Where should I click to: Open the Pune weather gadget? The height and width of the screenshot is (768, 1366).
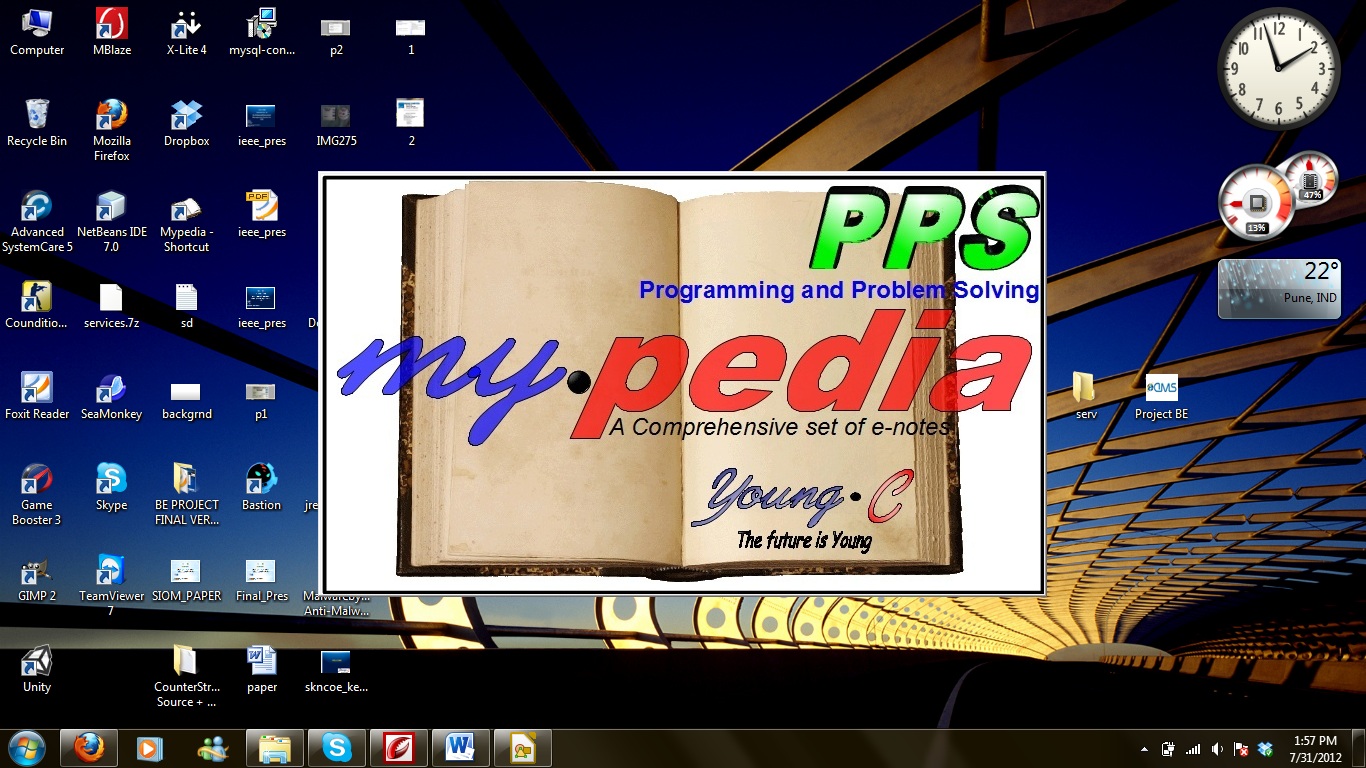click(1280, 287)
